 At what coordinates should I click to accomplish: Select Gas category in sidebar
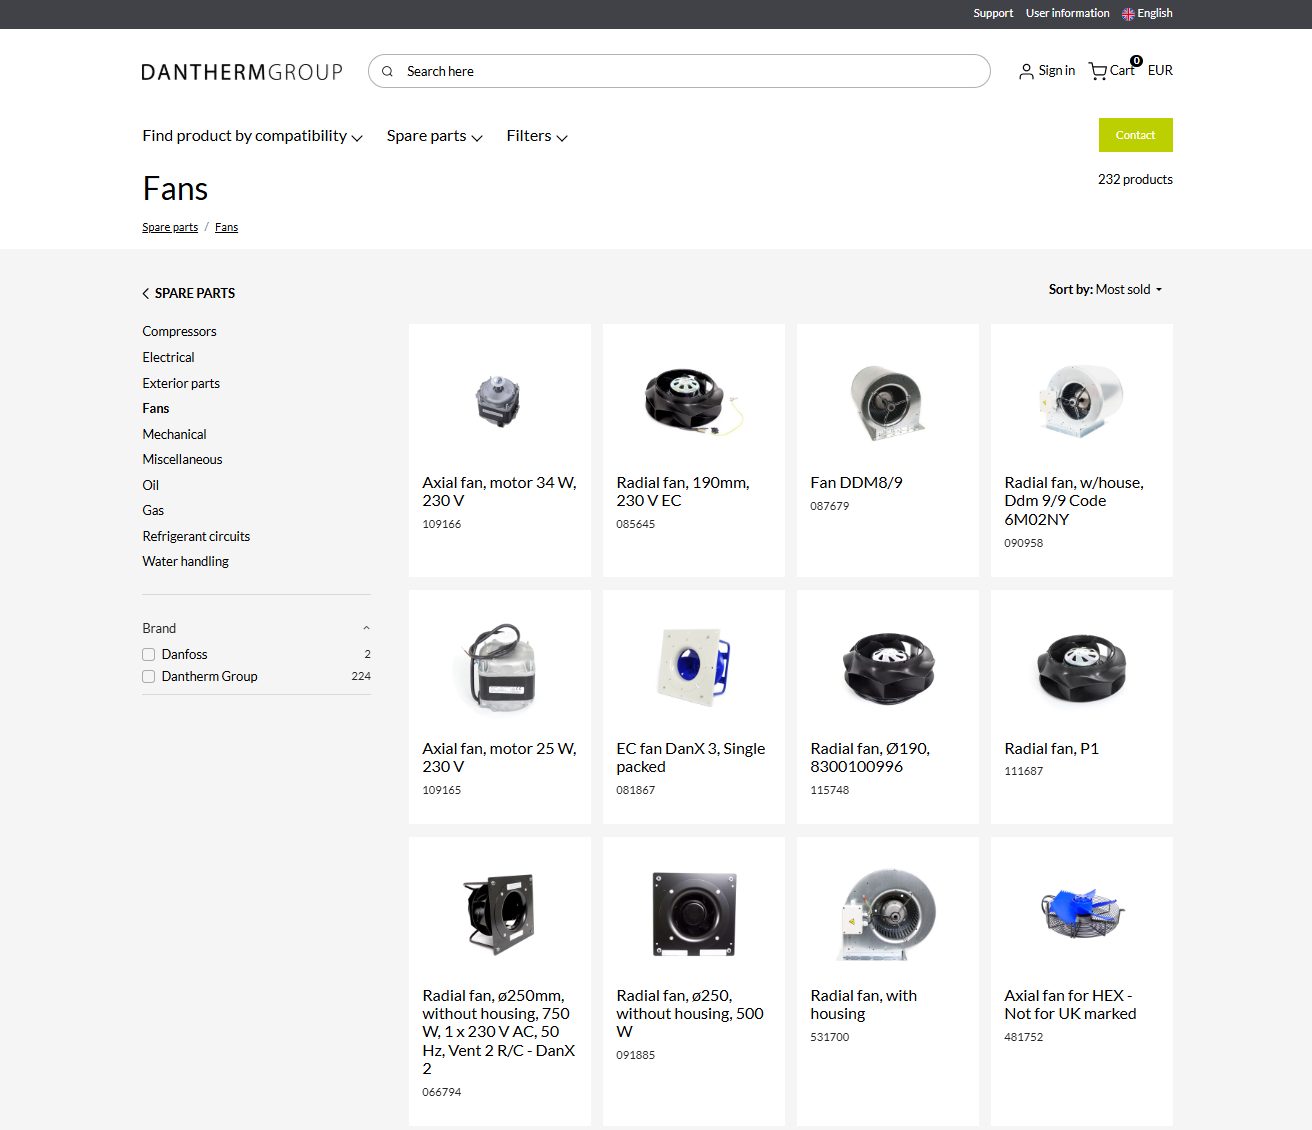153,510
